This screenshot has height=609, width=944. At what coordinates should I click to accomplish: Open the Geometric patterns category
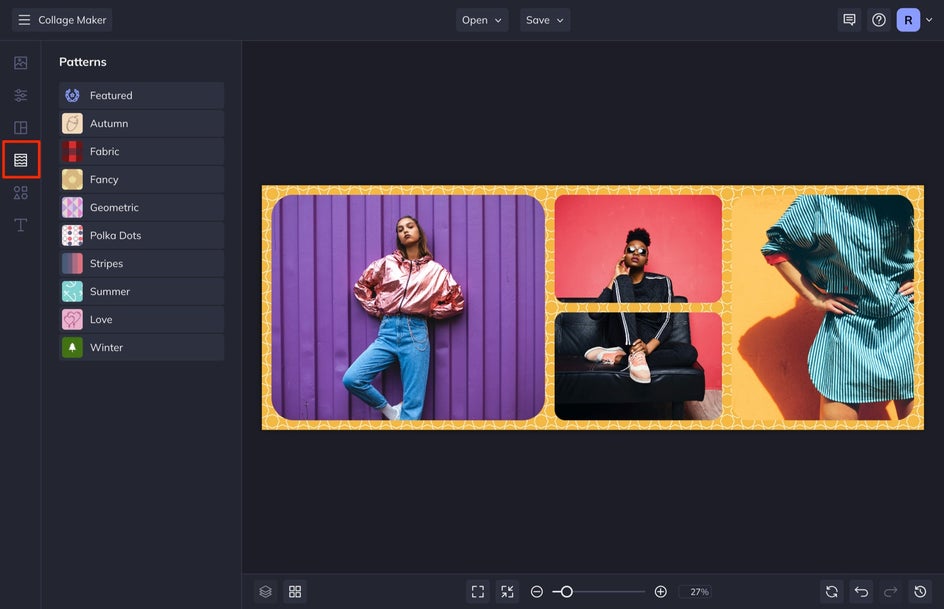pyautogui.click(x=141, y=208)
